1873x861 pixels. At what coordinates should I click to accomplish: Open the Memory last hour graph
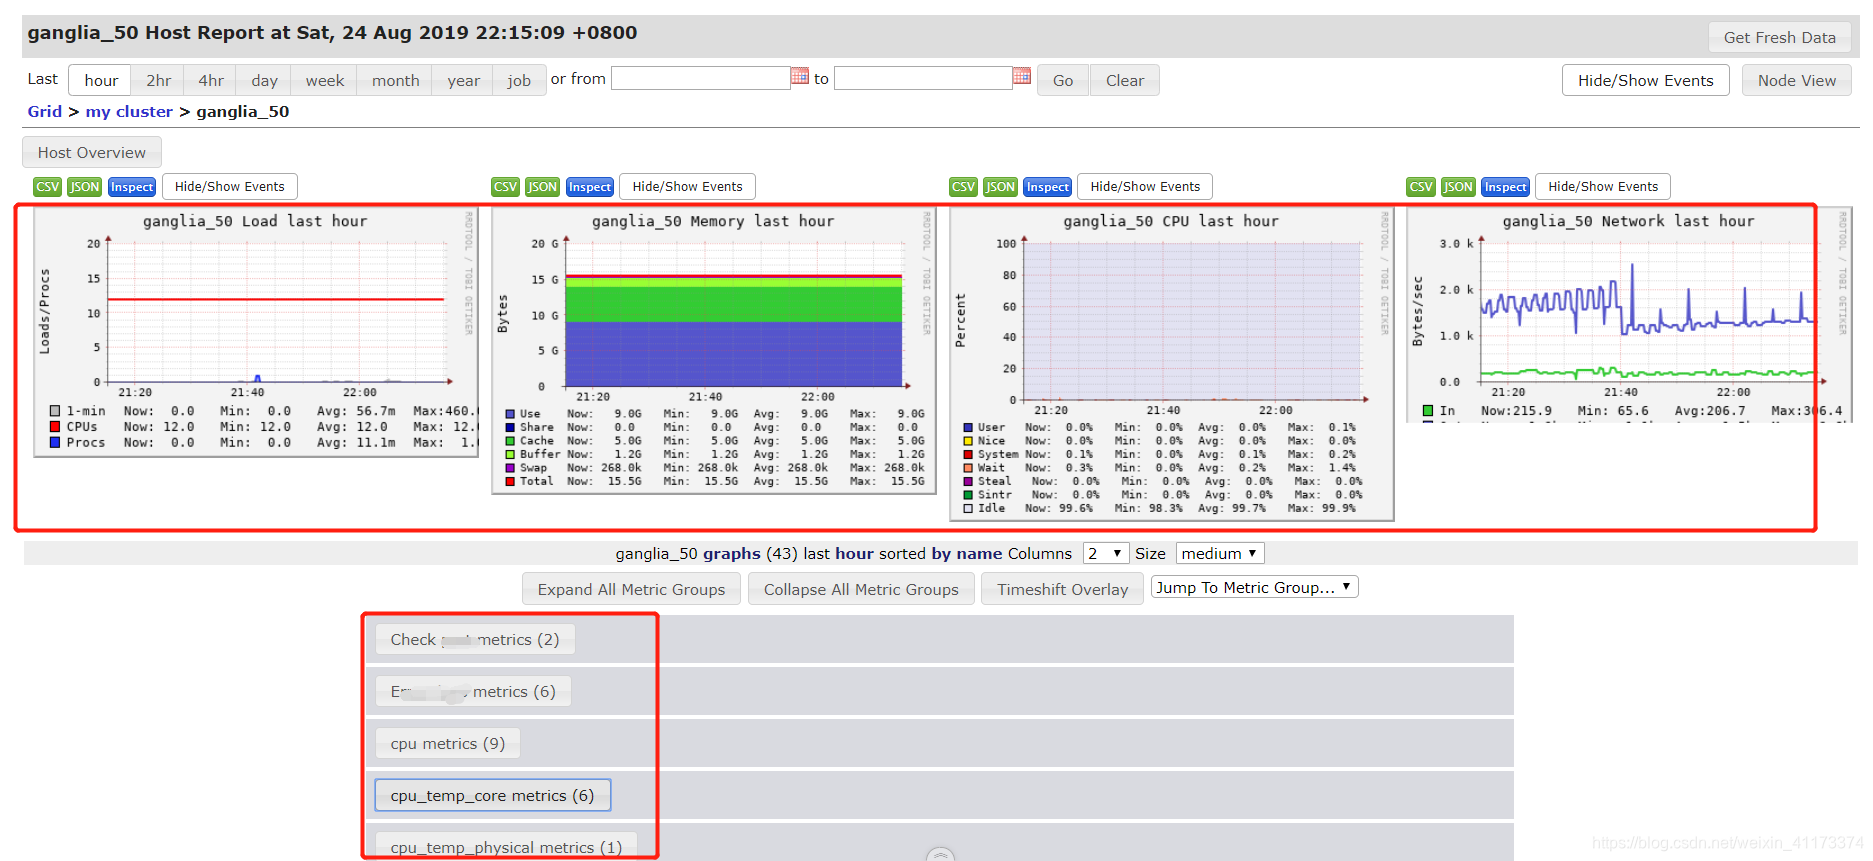714,351
